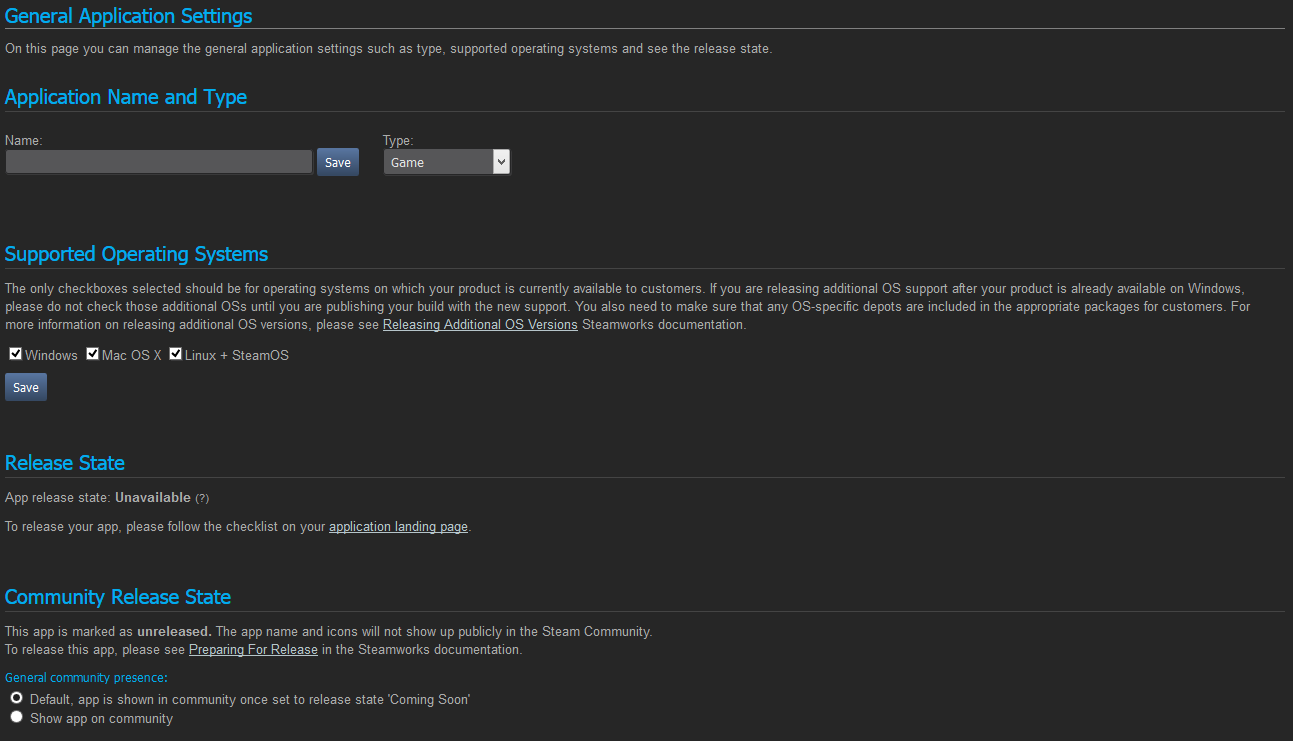Choose the Show app on community option

16,716
